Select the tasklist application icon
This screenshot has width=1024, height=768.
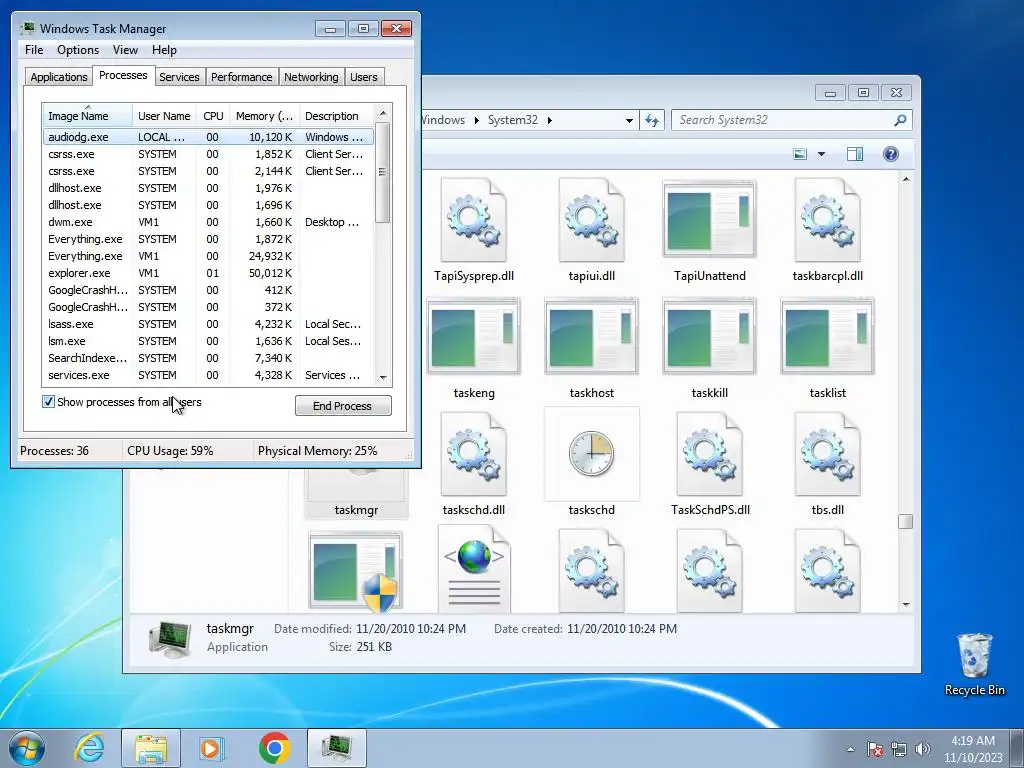[827, 336]
